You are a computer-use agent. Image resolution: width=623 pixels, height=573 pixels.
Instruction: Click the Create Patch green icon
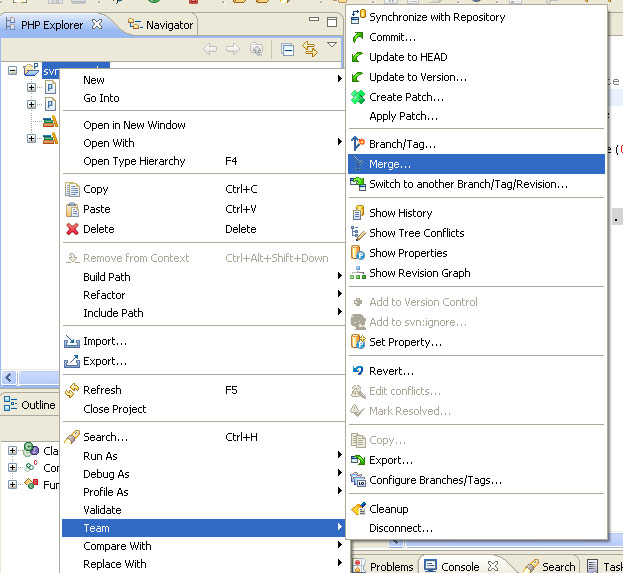pyautogui.click(x=359, y=97)
